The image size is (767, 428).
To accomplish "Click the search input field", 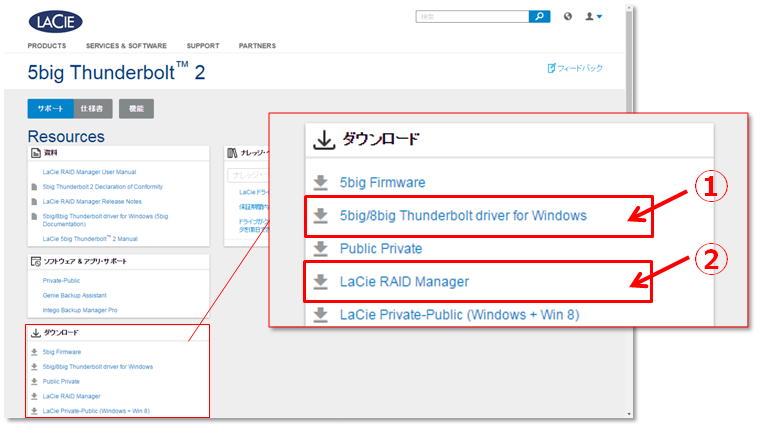I will (x=472, y=17).
